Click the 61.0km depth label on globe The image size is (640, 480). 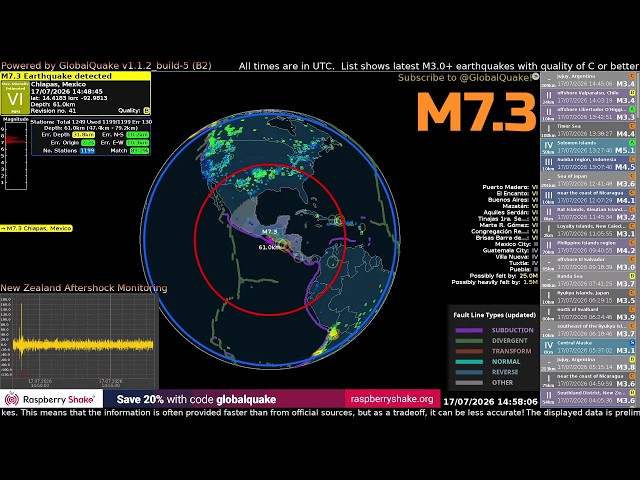pyautogui.click(x=269, y=247)
